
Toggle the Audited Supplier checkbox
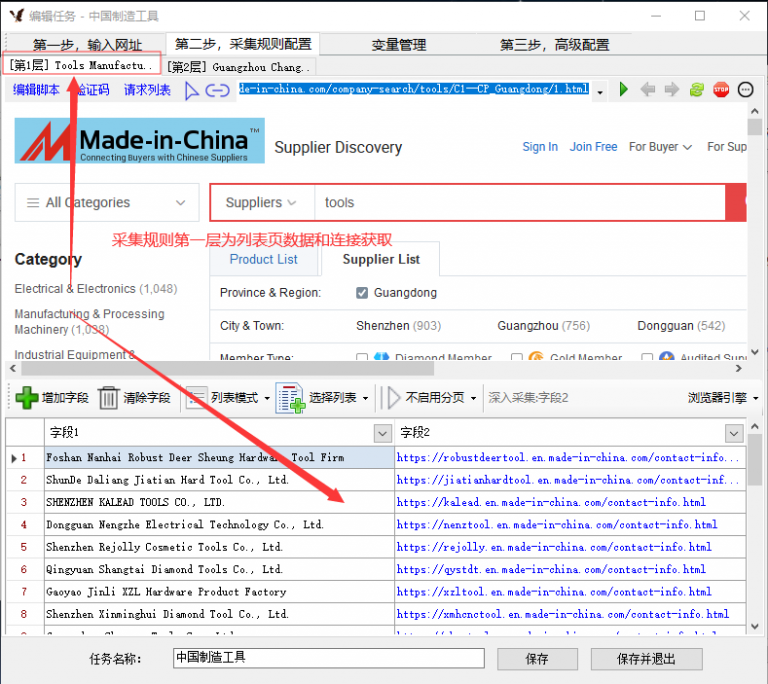(x=647, y=357)
